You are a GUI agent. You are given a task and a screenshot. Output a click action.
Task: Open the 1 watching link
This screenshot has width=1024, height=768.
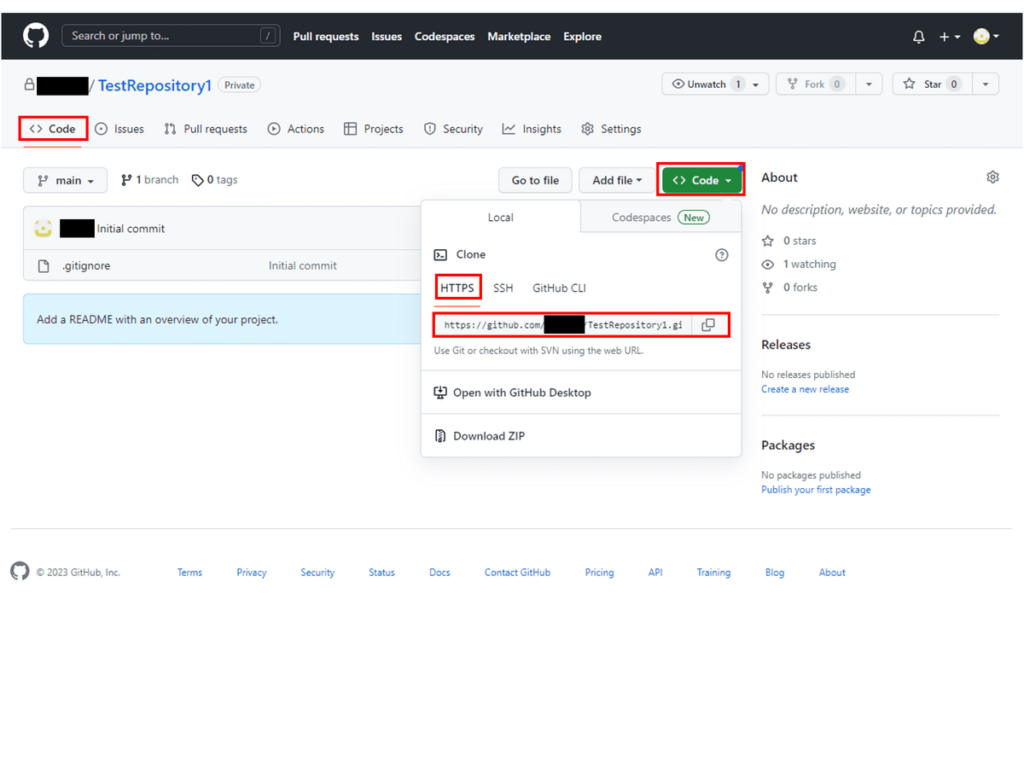point(799,264)
